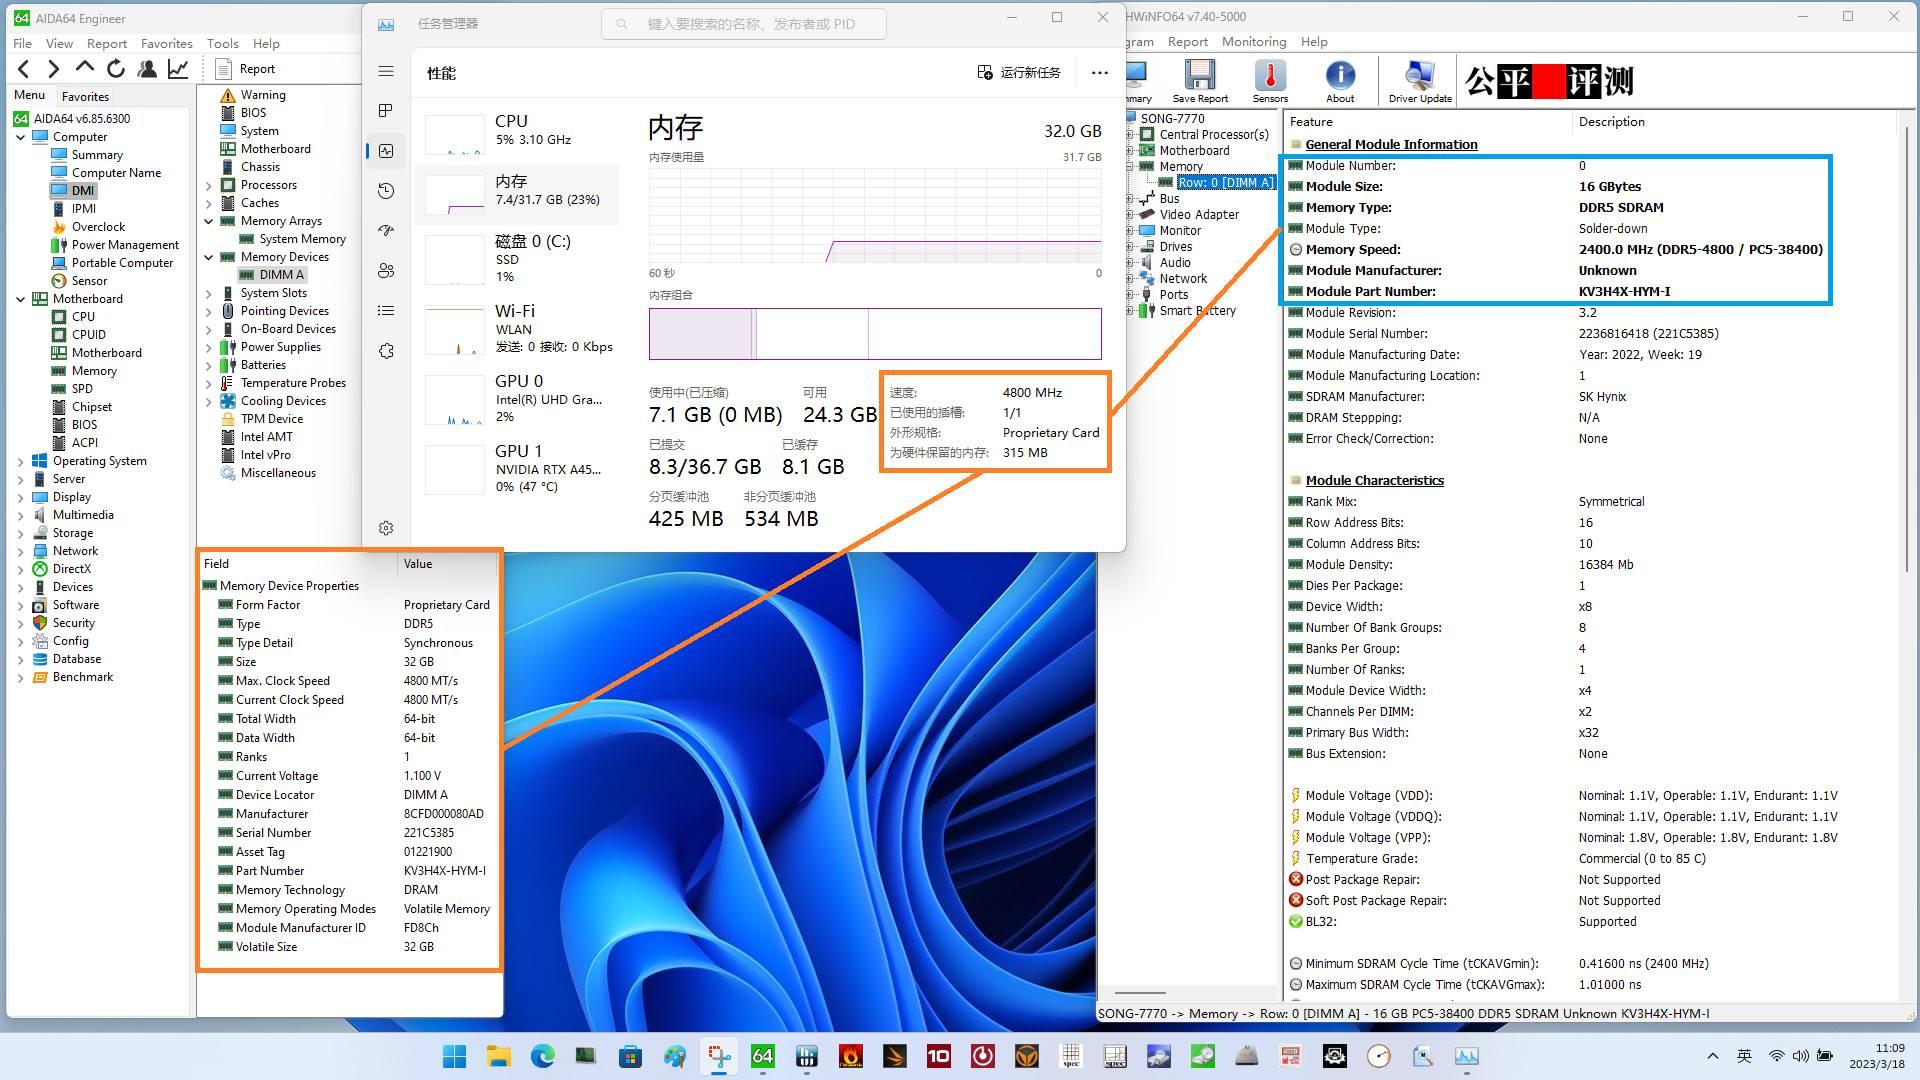Screen dimensions: 1920x1080
Task: Expand System Slots node in DMI list
Action: [x=209, y=293]
